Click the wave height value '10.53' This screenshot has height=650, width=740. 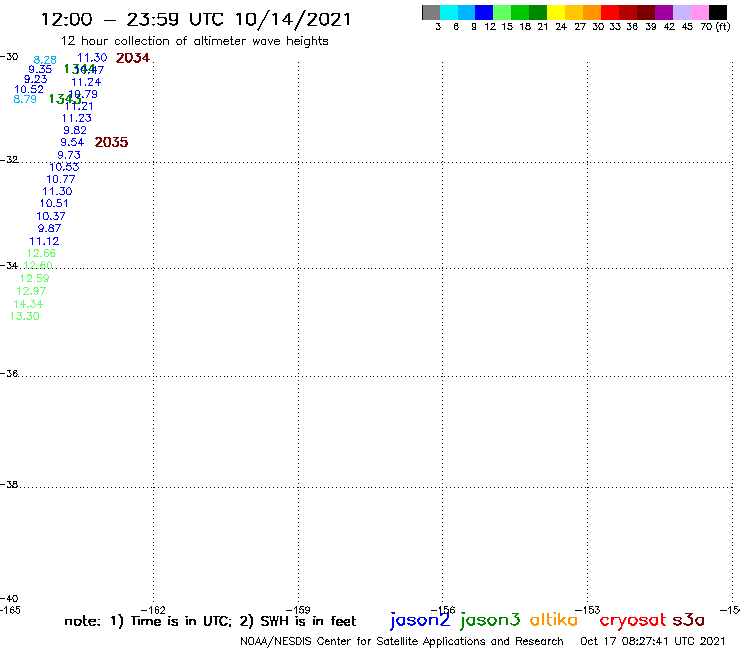[x=64, y=167]
